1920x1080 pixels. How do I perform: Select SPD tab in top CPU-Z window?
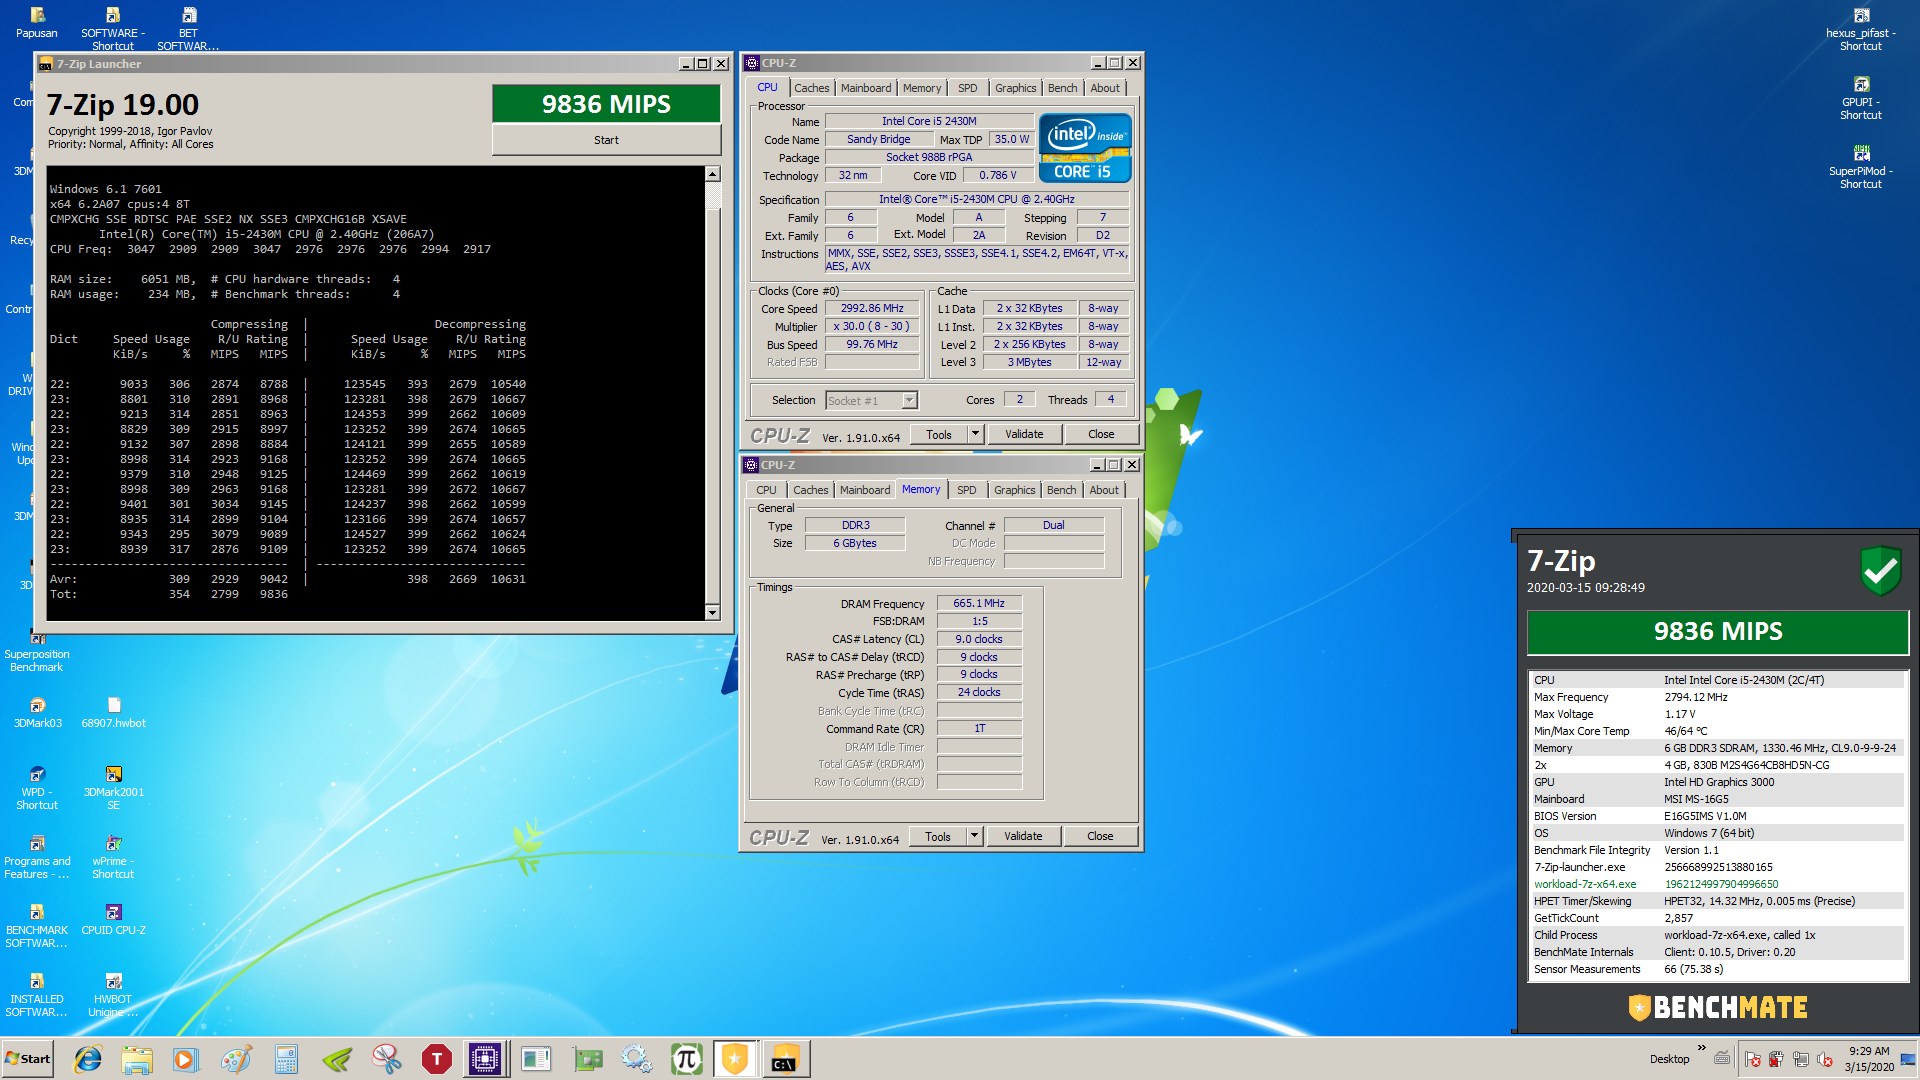point(968,88)
